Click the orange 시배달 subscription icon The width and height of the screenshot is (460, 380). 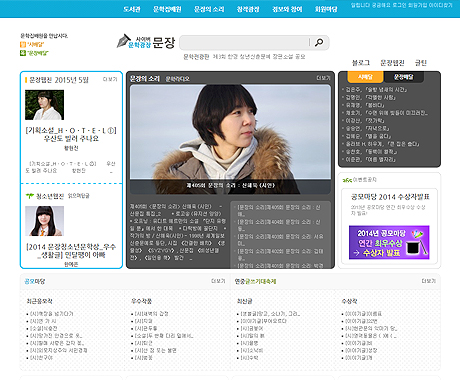click(23, 44)
